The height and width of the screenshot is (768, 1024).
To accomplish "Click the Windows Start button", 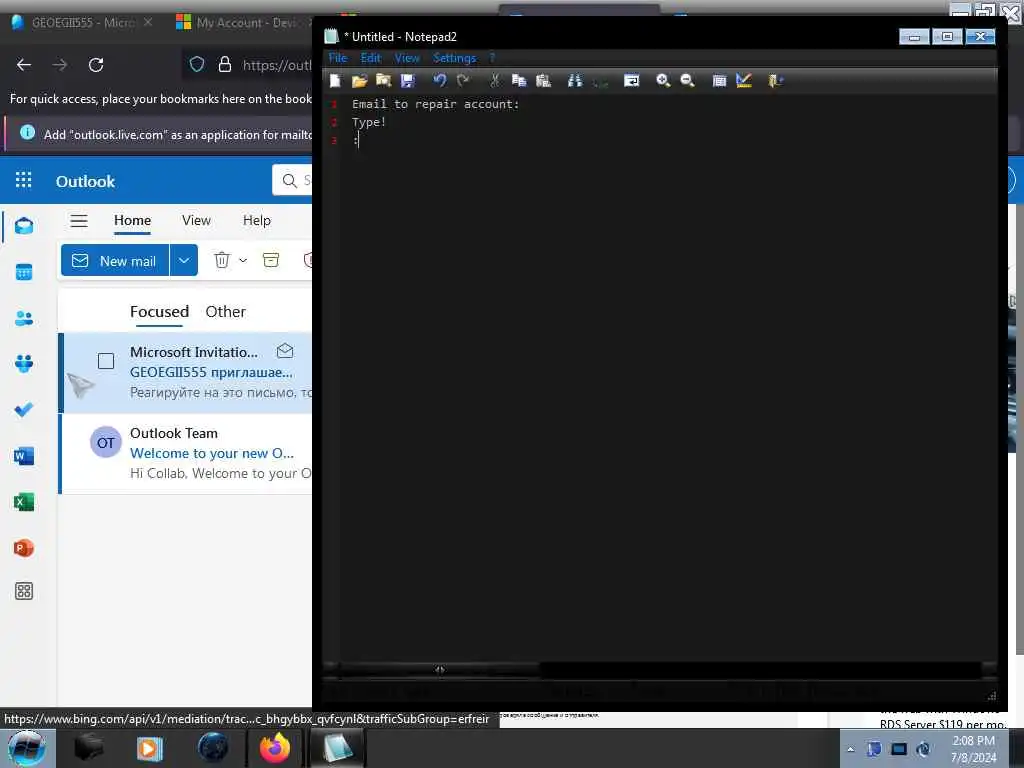I will pos(26,748).
